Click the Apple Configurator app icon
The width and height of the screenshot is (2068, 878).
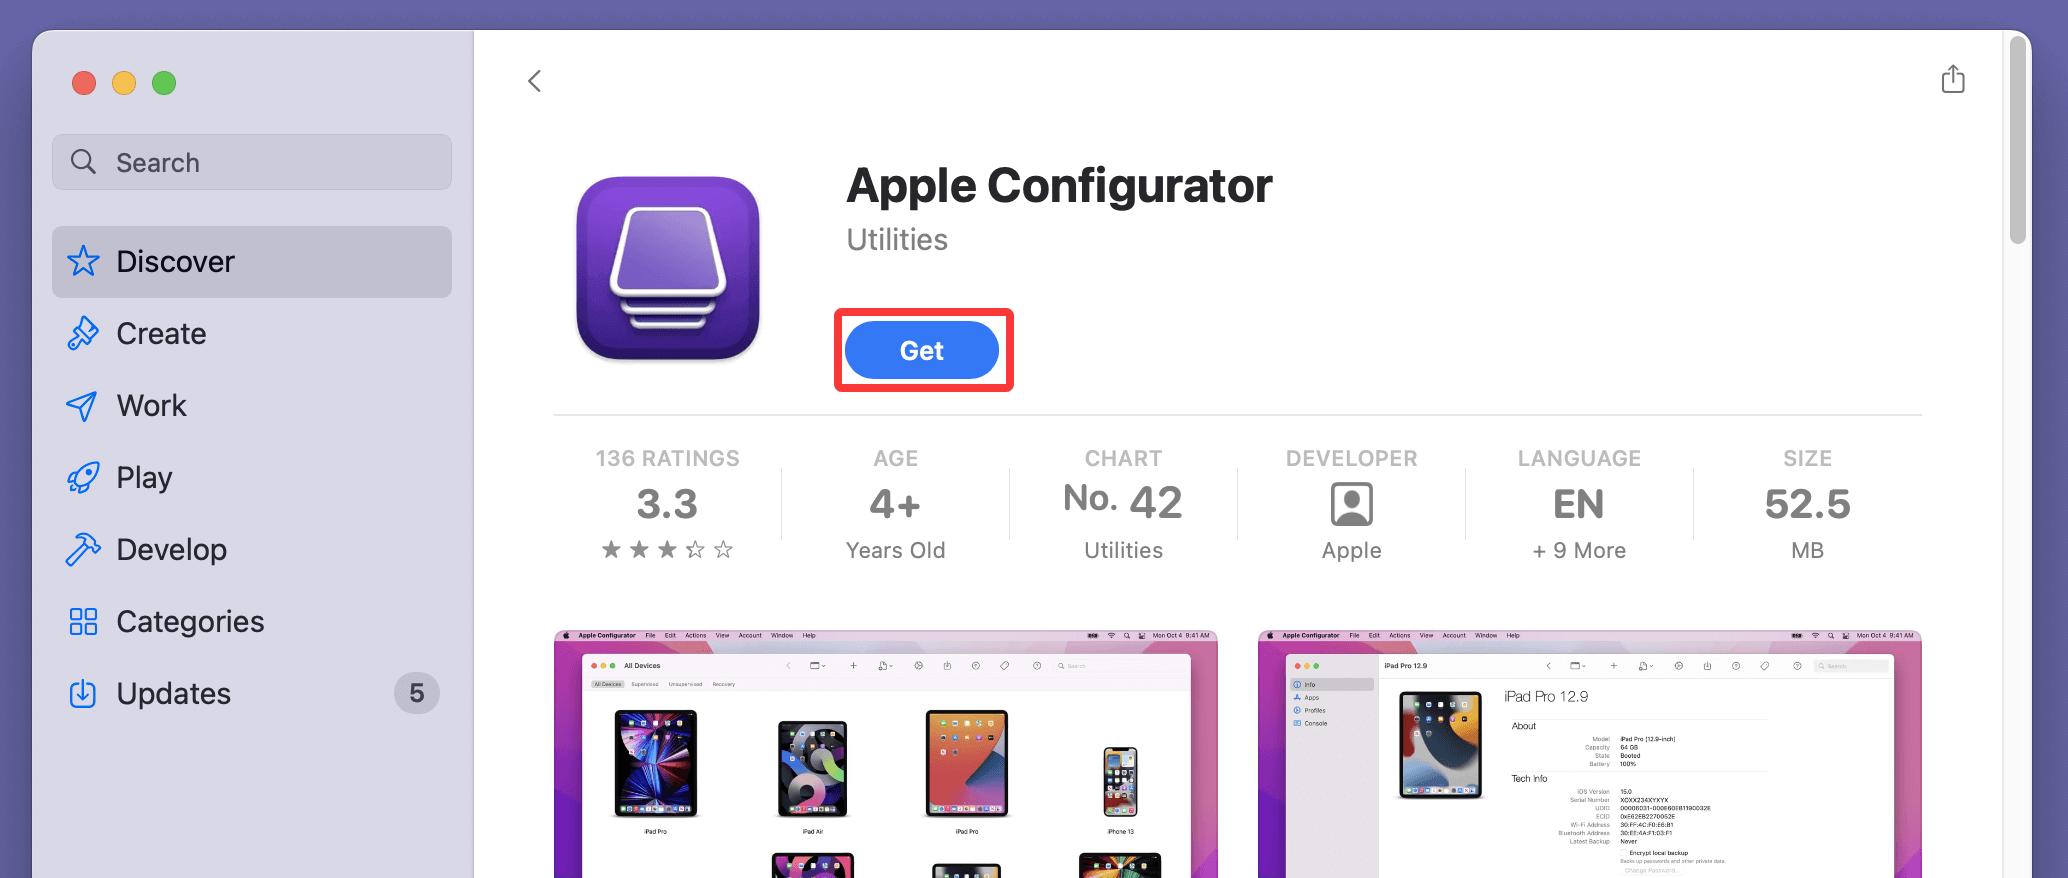(668, 268)
